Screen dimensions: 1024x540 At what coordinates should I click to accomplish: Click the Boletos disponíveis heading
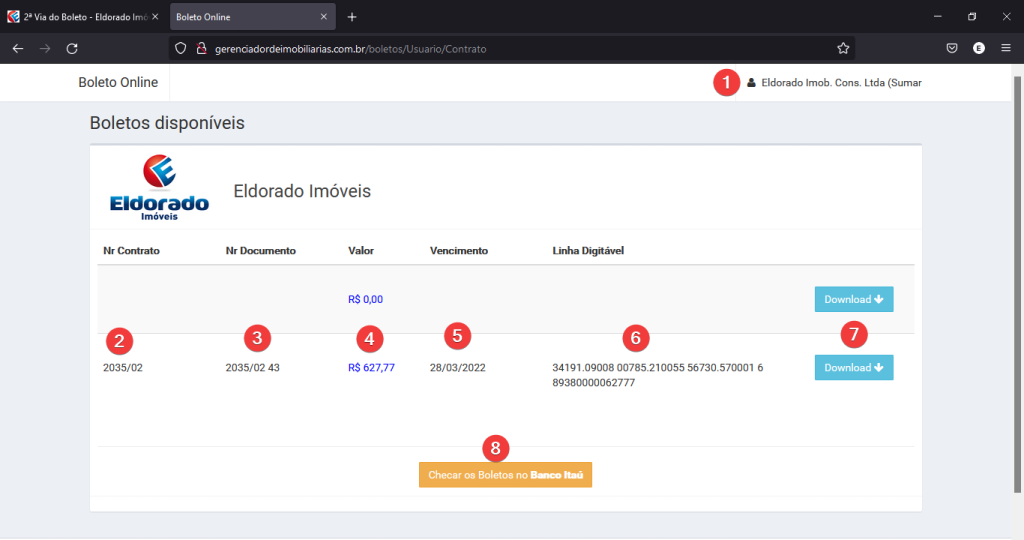(167, 123)
